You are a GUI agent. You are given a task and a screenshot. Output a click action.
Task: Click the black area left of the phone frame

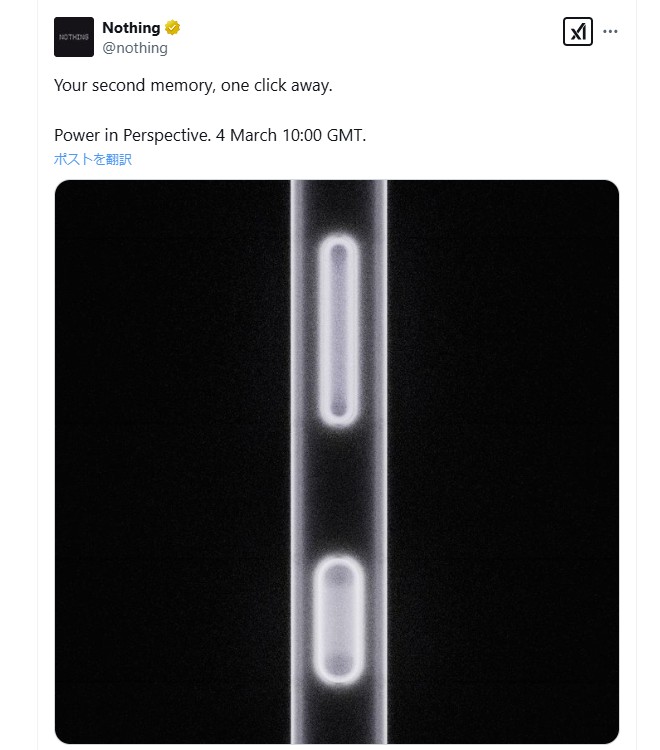pos(170,460)
